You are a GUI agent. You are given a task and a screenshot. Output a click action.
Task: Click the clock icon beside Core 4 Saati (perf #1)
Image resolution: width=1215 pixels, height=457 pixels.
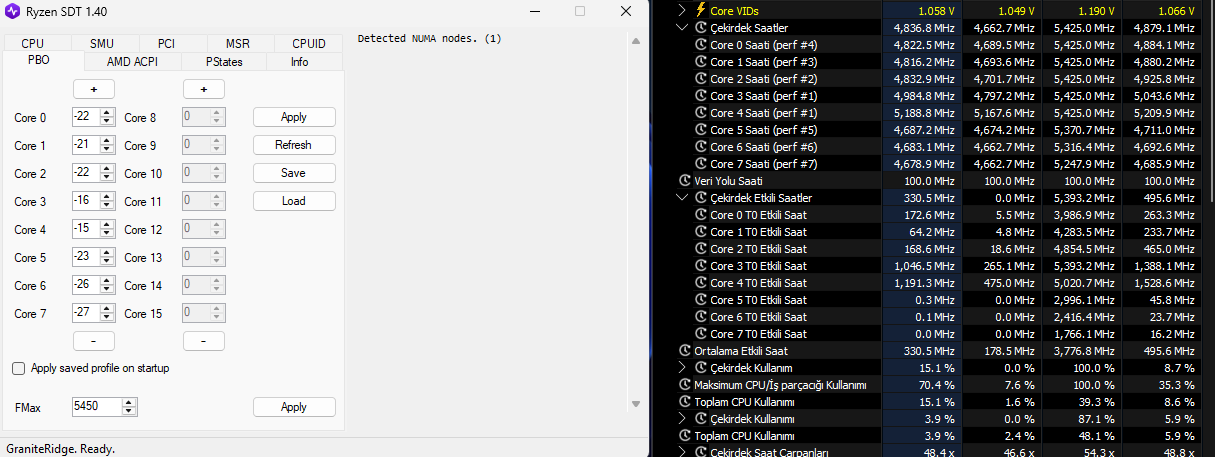700,113
